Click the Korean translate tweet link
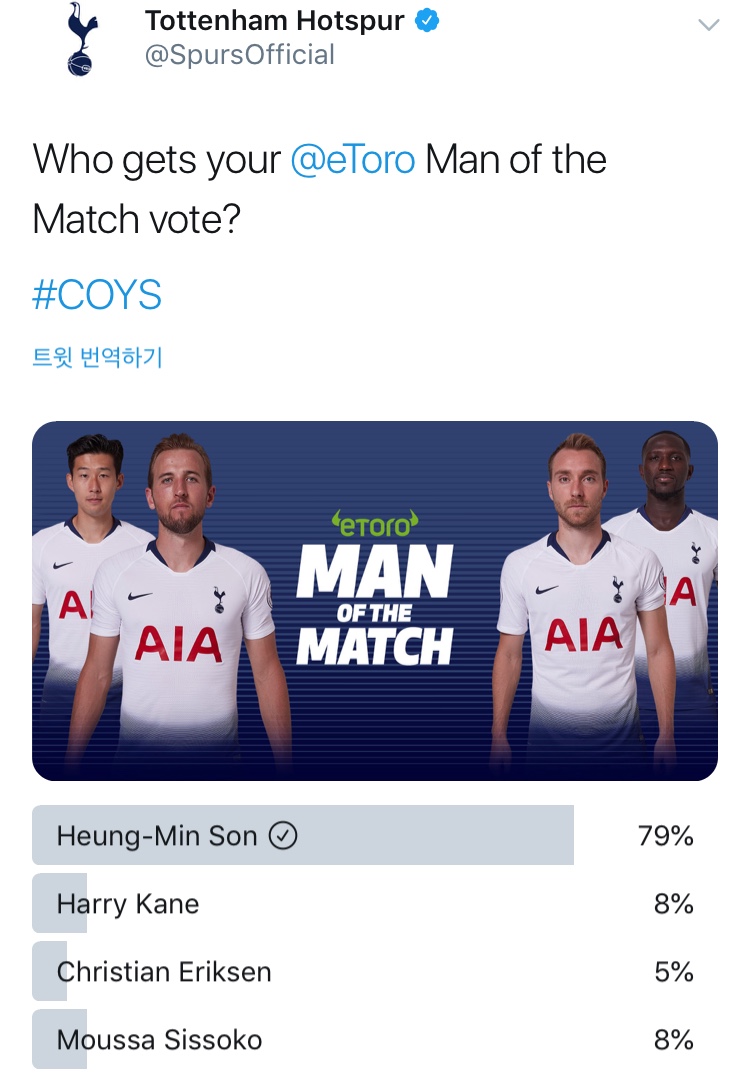Image resolution: width=748 pixels, height=1087 pixels. coord(97,357)
